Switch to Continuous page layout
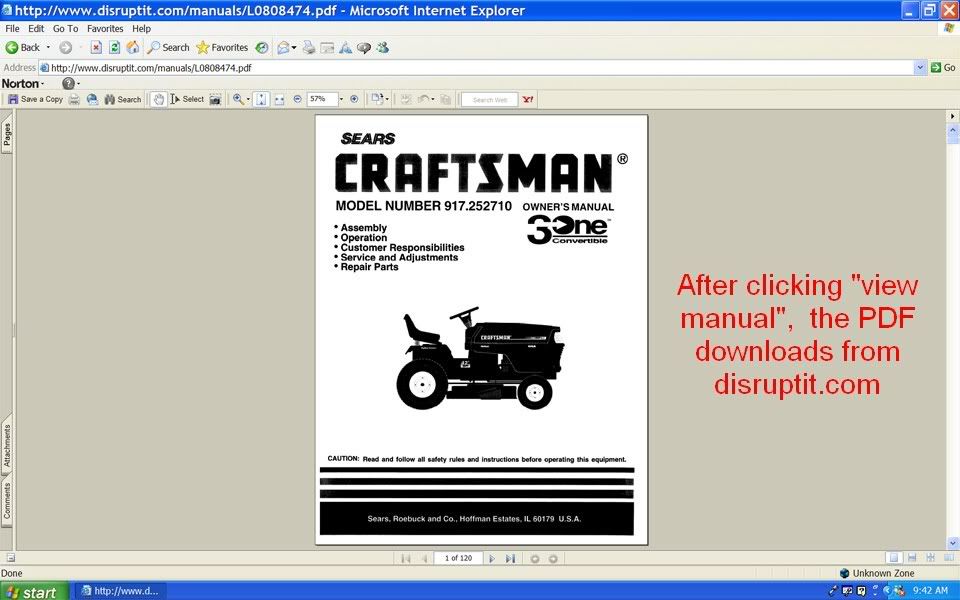960x600 pixels. pyautogui.click(x=912, y=557)
